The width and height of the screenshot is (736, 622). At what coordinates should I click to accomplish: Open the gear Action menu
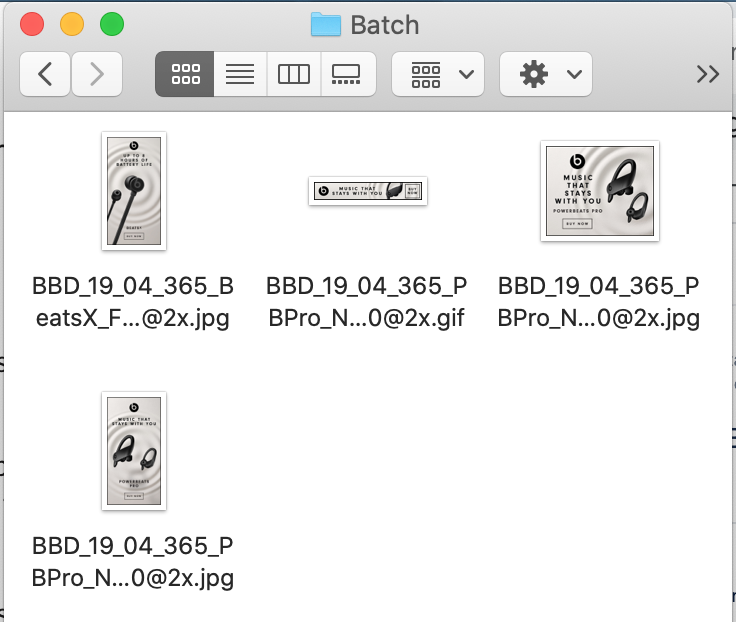point(546,74)
